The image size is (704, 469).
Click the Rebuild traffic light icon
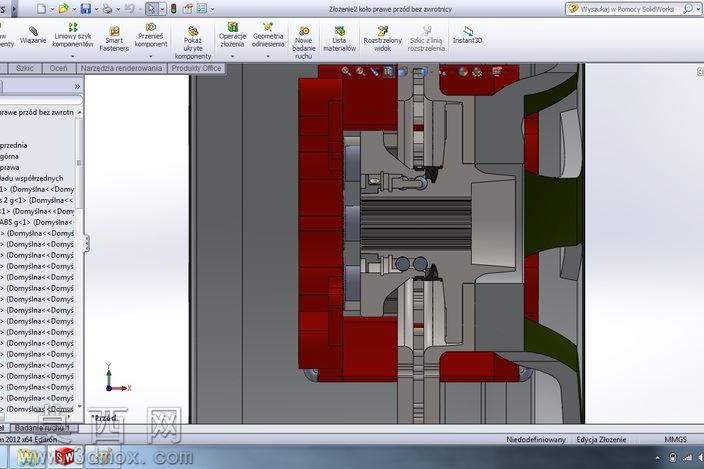(x=173, y=9)
